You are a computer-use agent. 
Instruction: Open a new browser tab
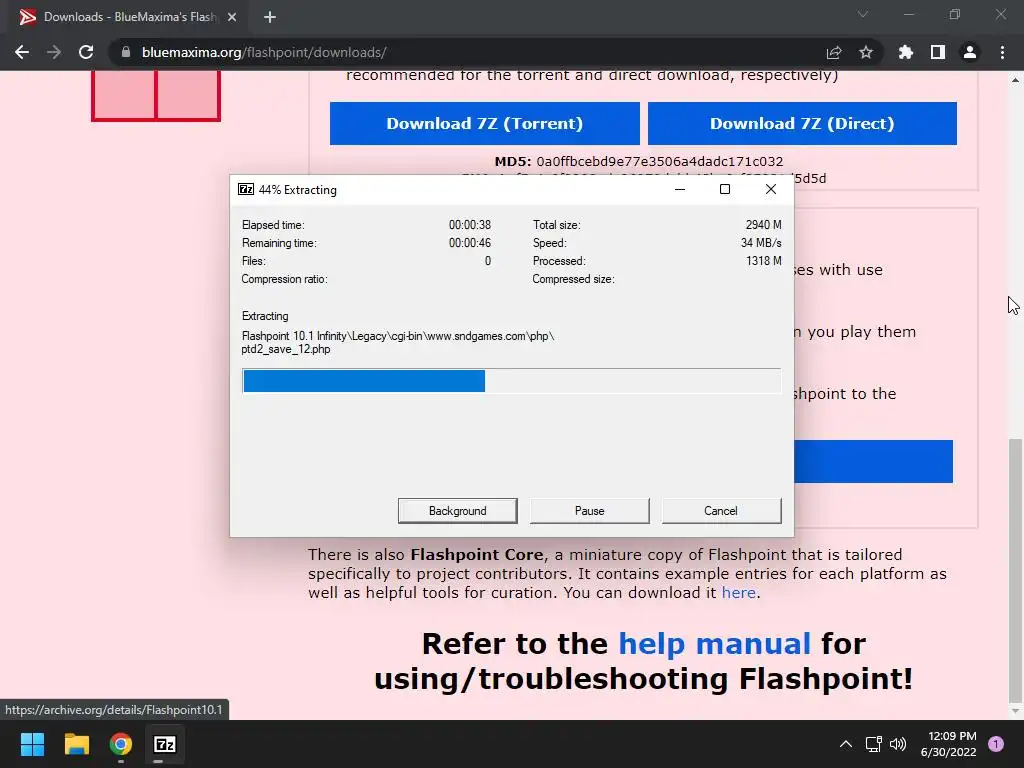[270, 17]
